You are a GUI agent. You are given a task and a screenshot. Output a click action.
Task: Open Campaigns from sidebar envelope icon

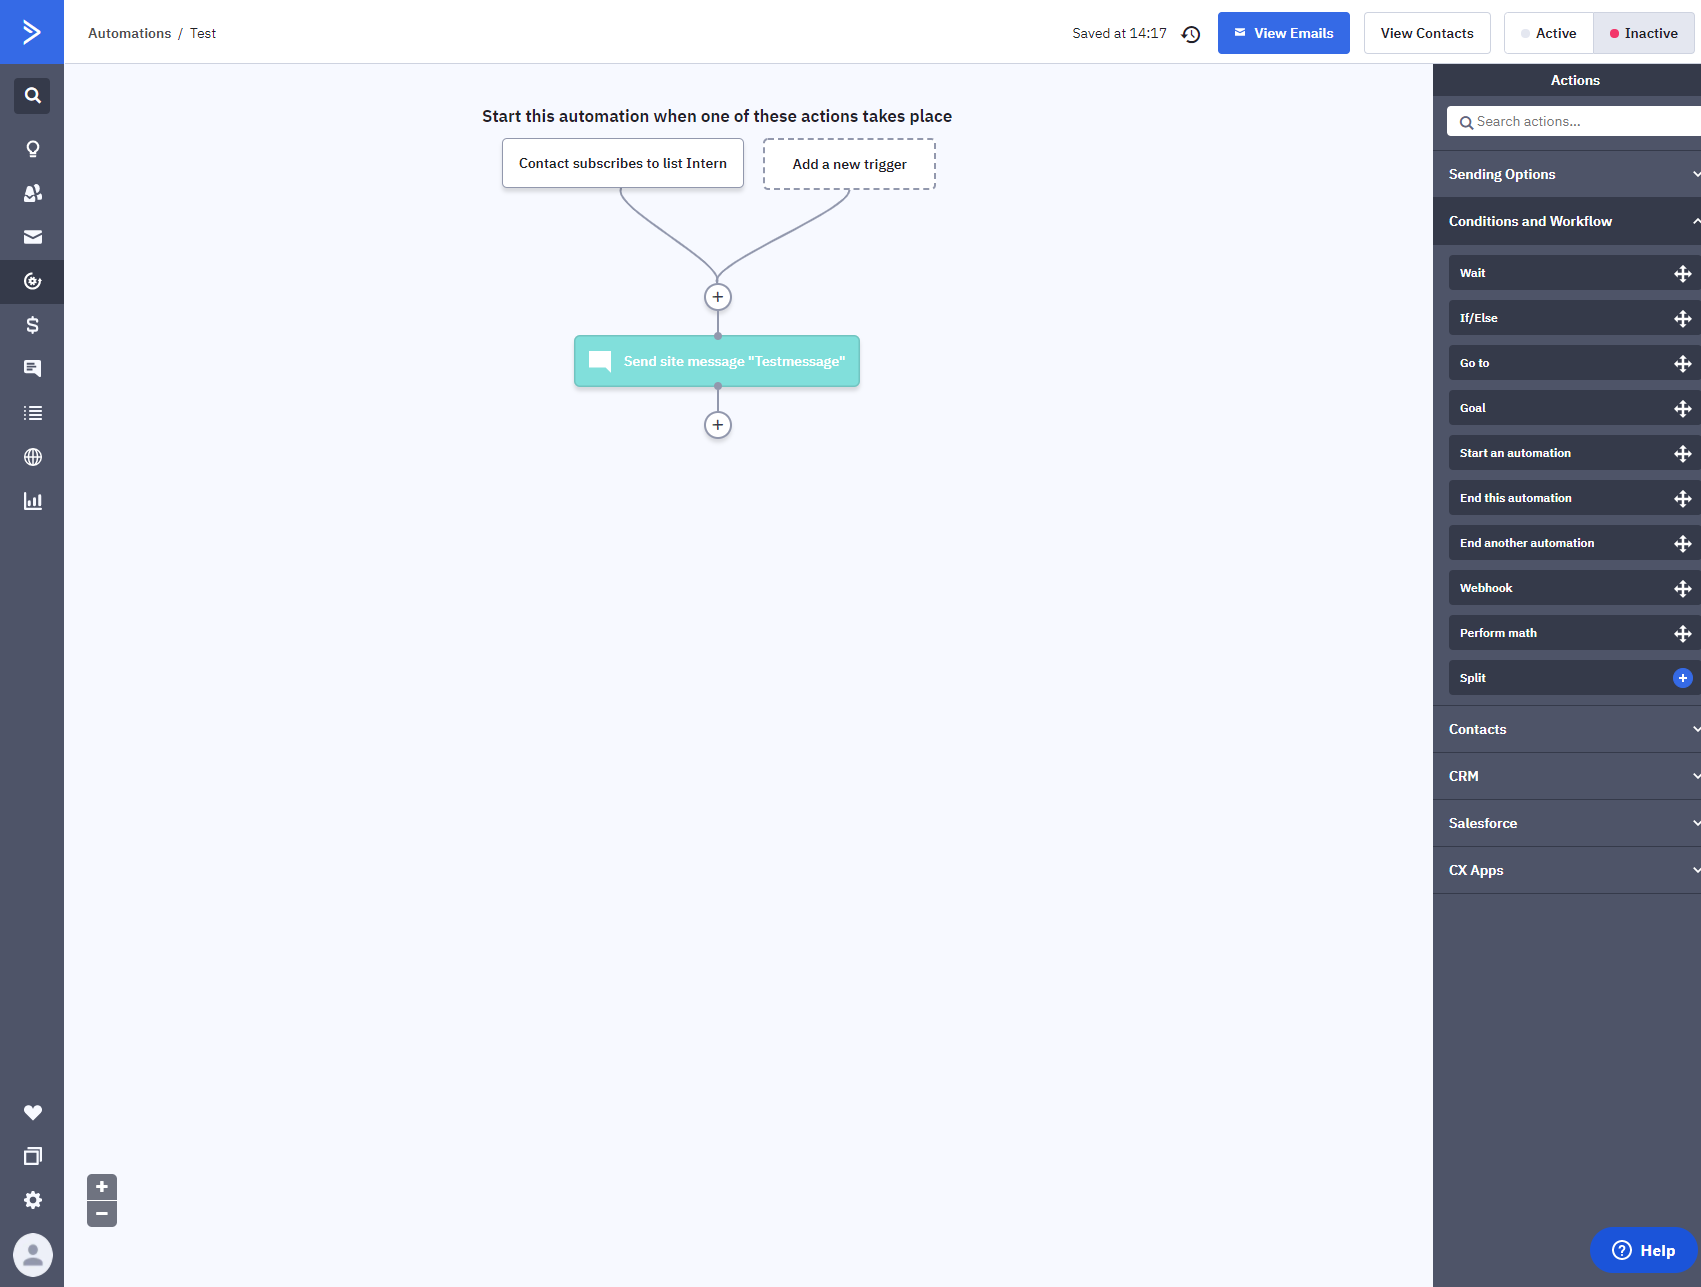[x=32, y=237]
